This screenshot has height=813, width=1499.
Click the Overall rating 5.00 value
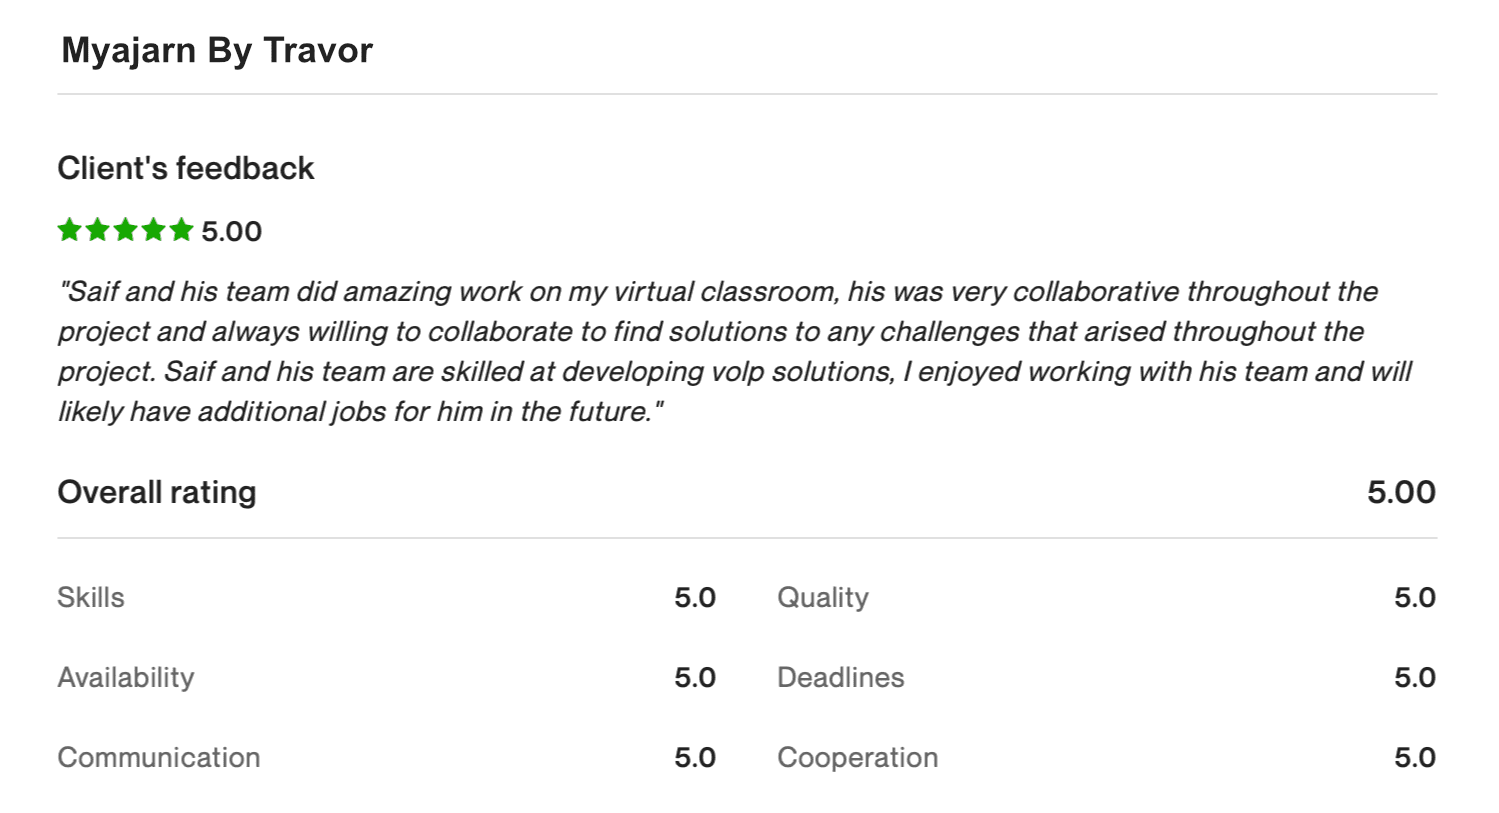(1401, 492)
